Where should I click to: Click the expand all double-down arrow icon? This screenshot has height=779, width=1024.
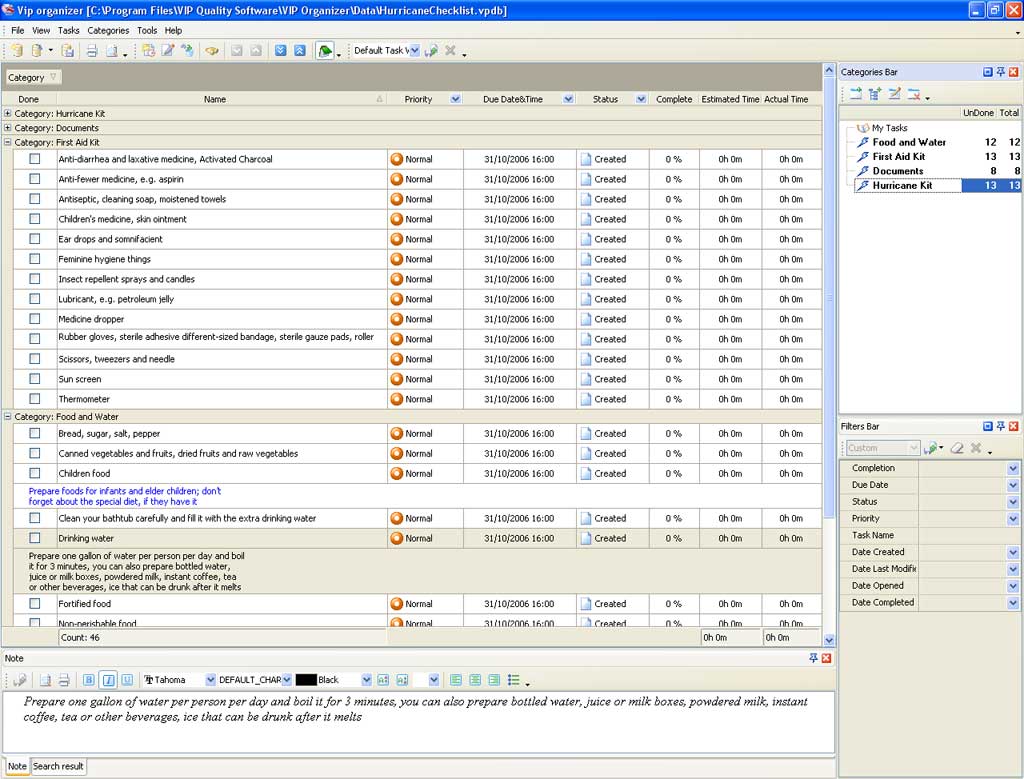click(x=280, y=51)
